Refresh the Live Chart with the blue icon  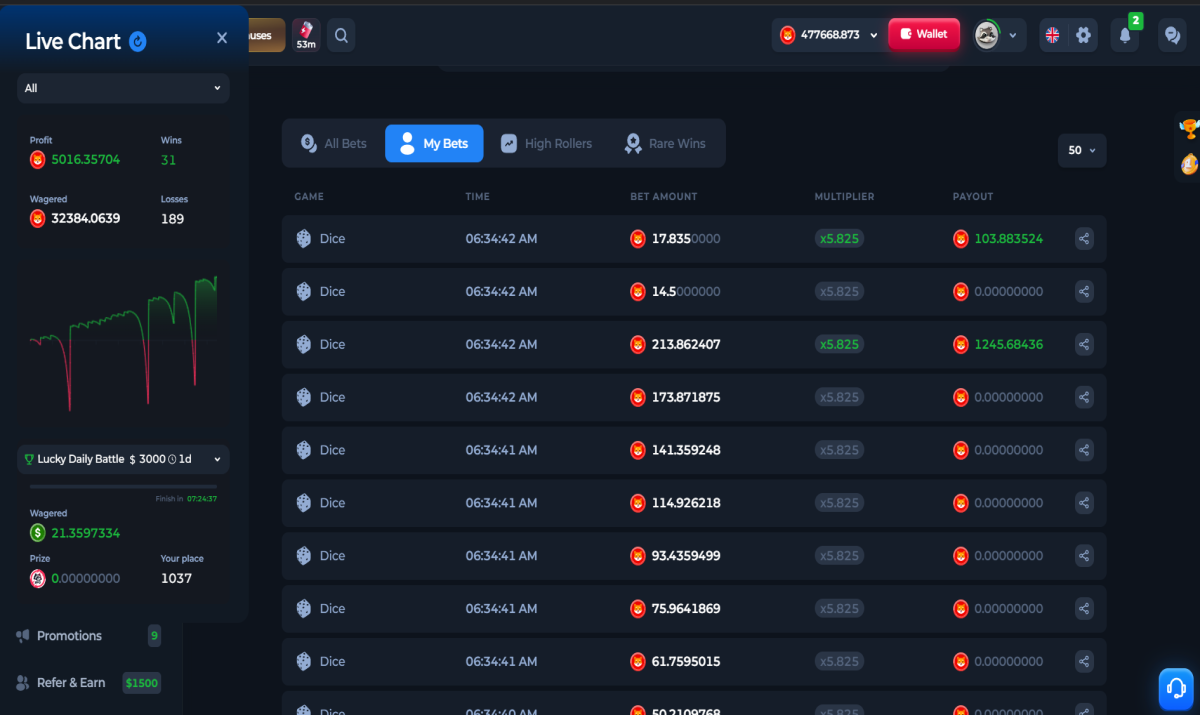138,41
